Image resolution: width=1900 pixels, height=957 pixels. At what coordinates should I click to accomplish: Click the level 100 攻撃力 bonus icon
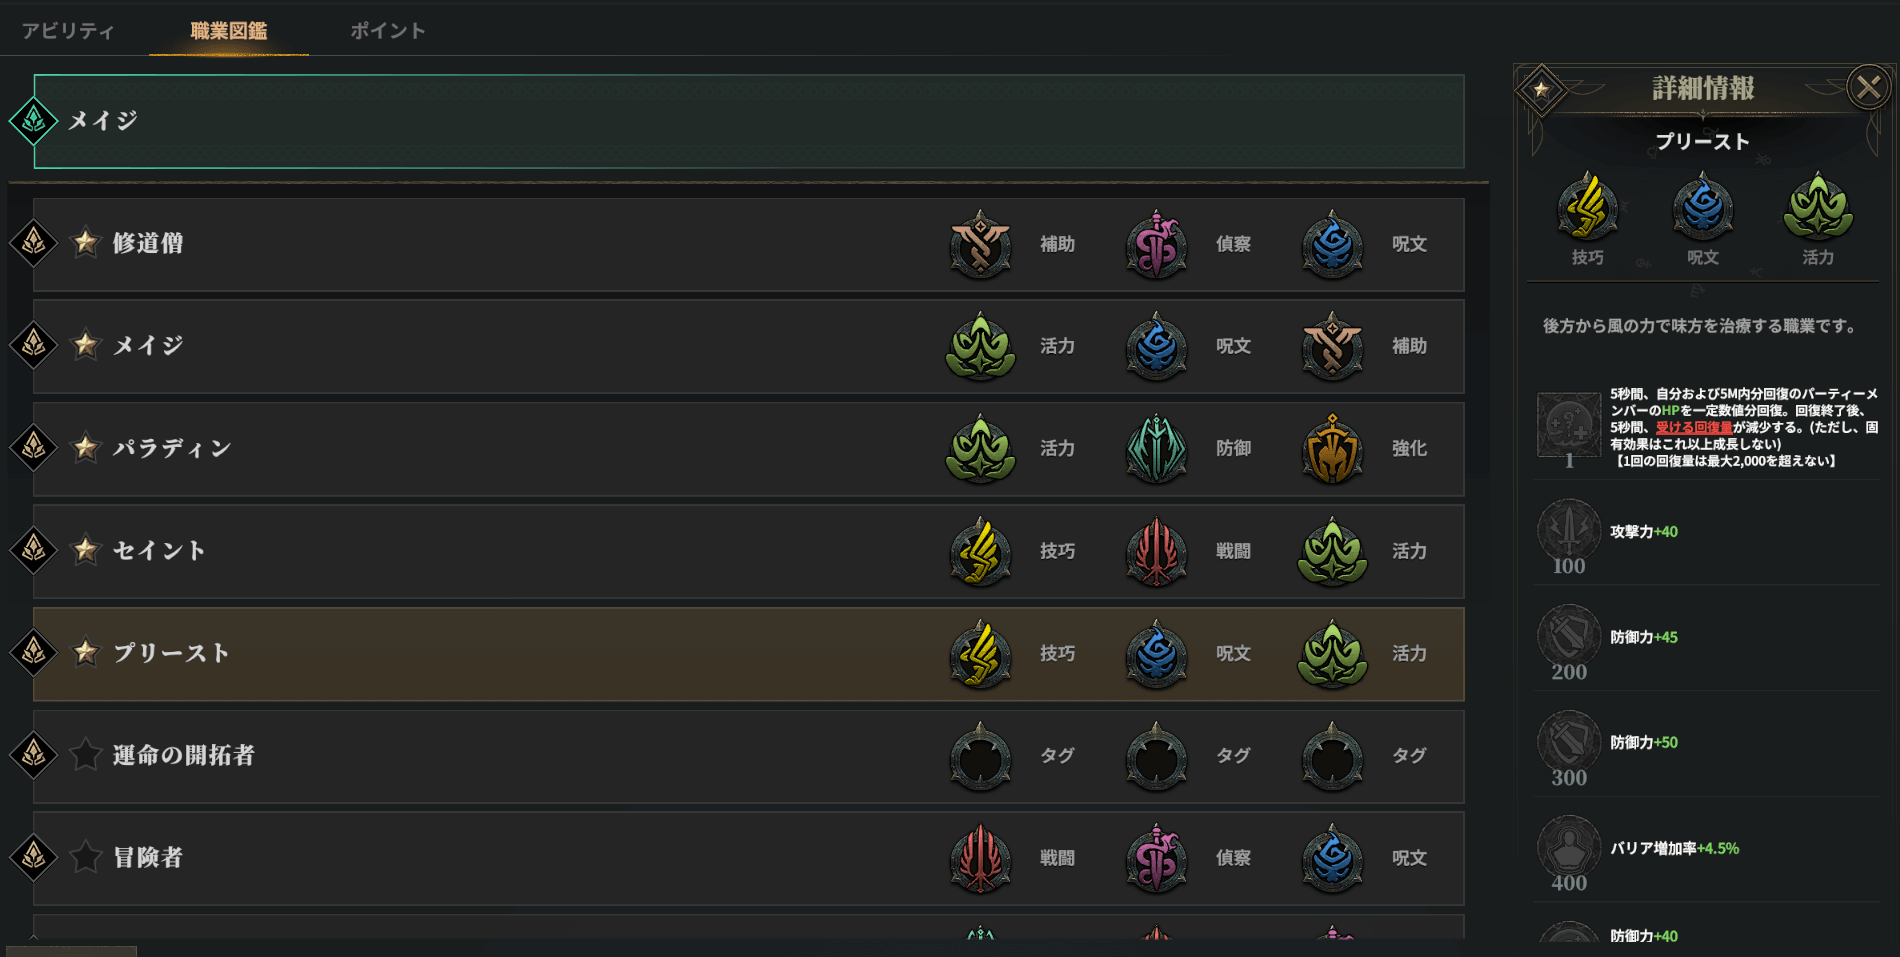(x=1568, y=529)
